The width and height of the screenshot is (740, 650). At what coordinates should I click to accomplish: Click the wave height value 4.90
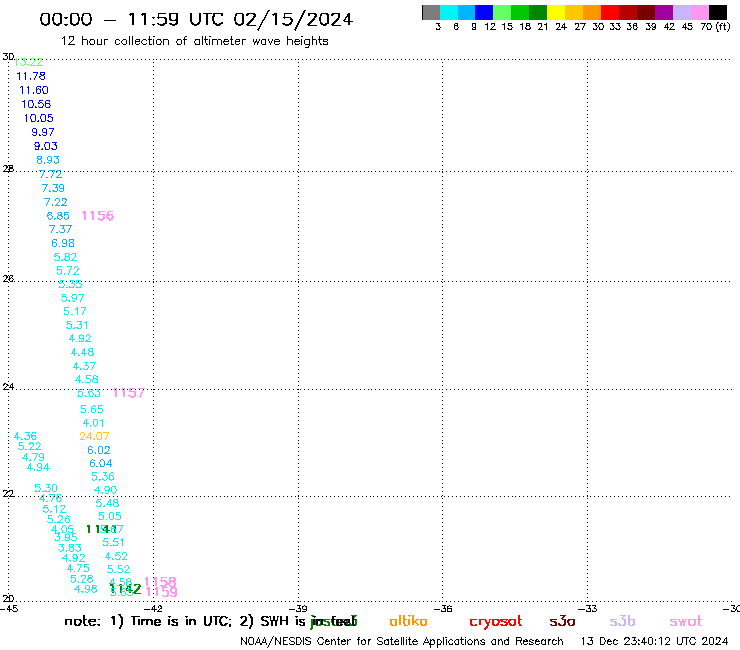[105, 490]
